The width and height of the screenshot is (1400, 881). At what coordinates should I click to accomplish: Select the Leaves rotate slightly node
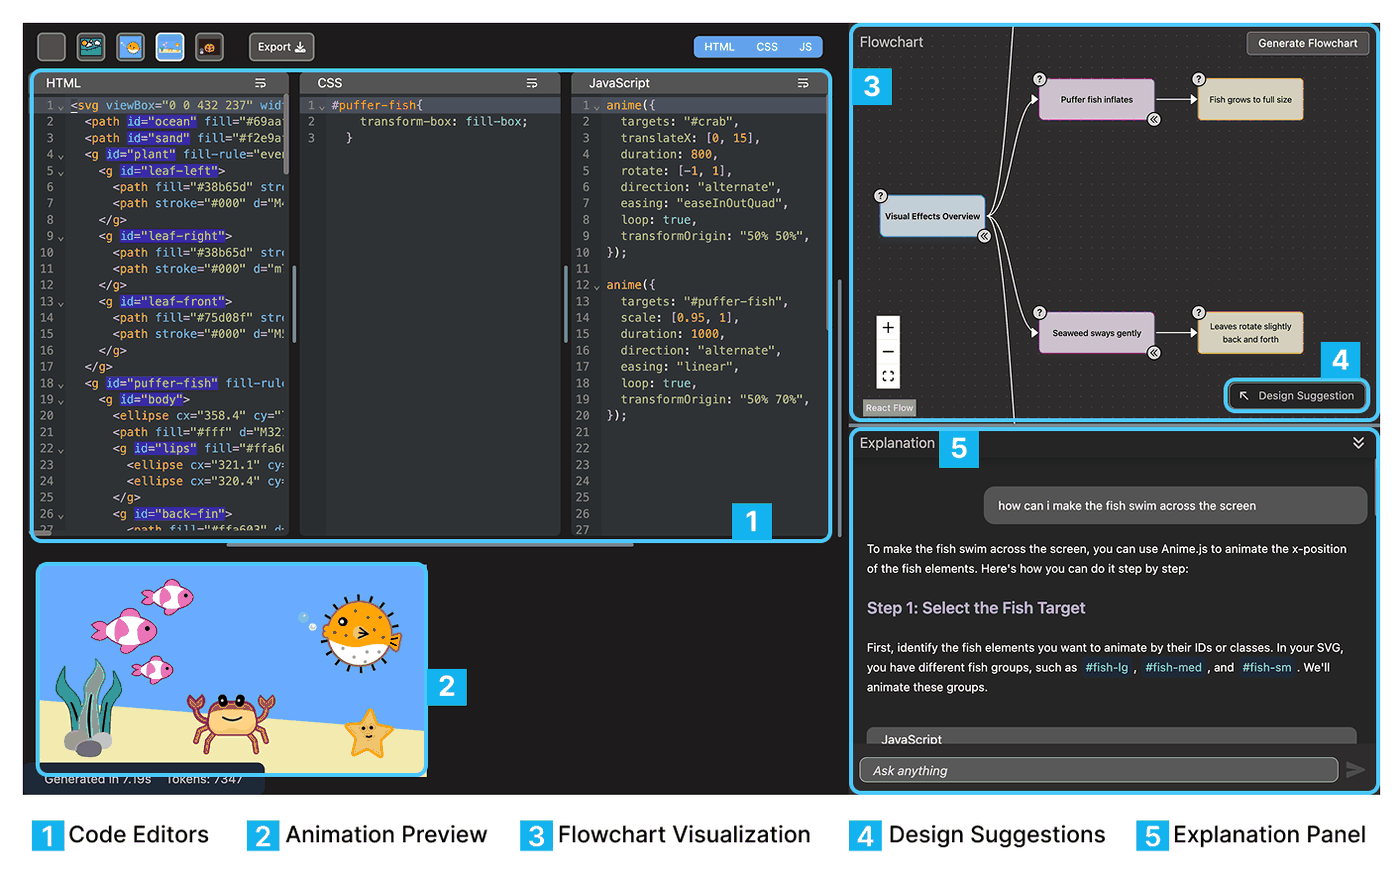coord(1250,333)
